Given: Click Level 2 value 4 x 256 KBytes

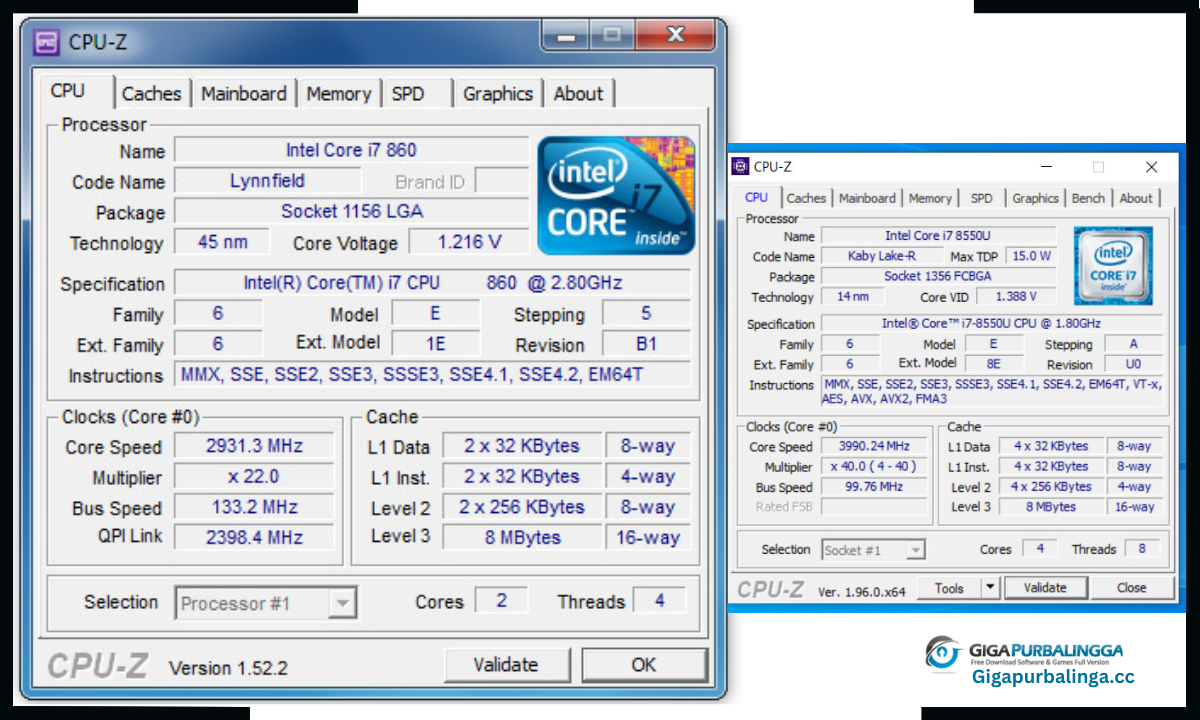Looking at the screenshot, I should pyautogui.click(x=1051, y=487).
